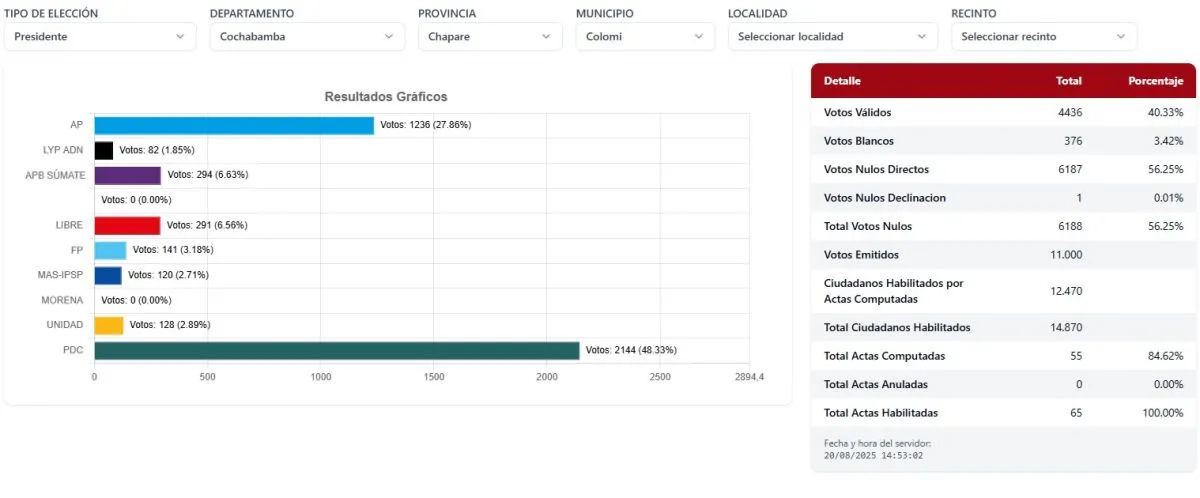Click the Porcentaje column header

1155,81
